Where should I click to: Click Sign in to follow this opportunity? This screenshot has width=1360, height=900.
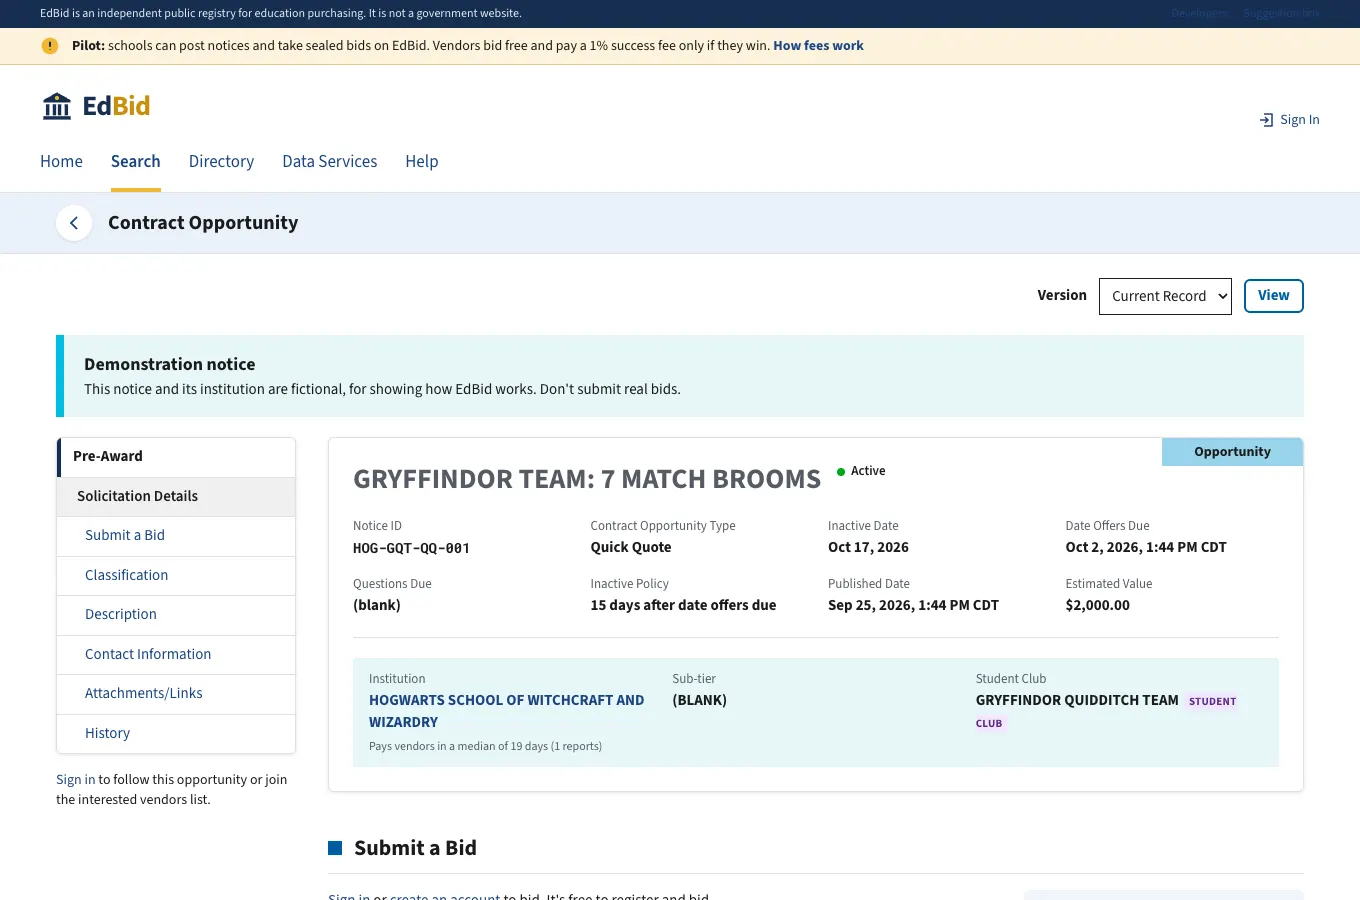coord(76,780)
